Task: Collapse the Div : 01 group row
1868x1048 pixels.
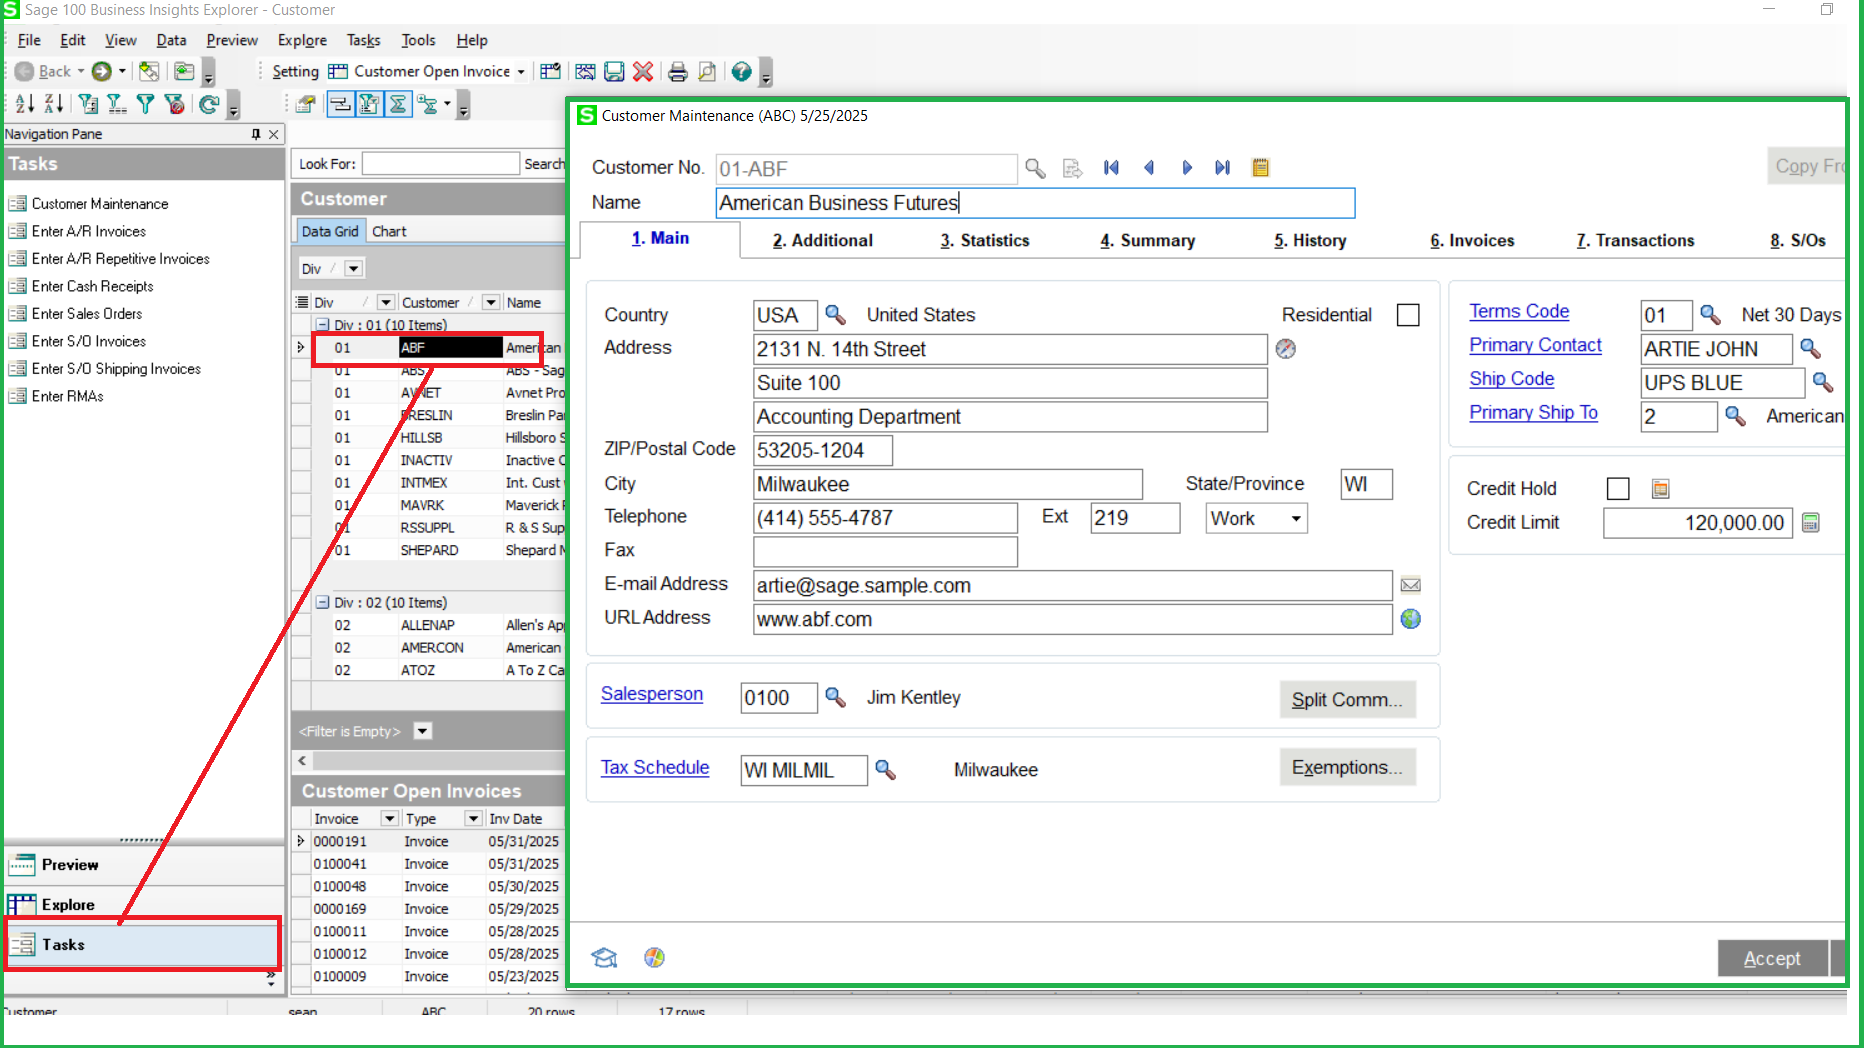Action: point(323,324)
